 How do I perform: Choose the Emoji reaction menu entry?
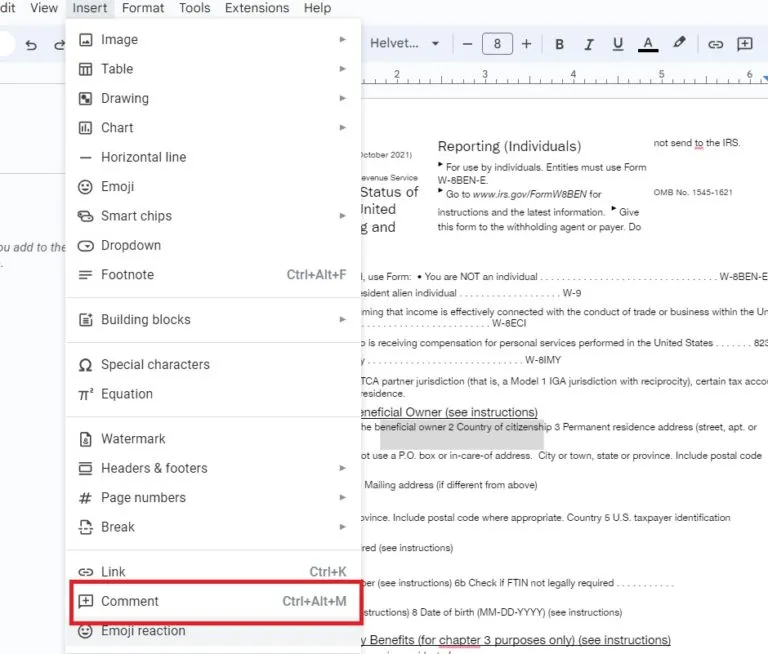coord(213,631)
